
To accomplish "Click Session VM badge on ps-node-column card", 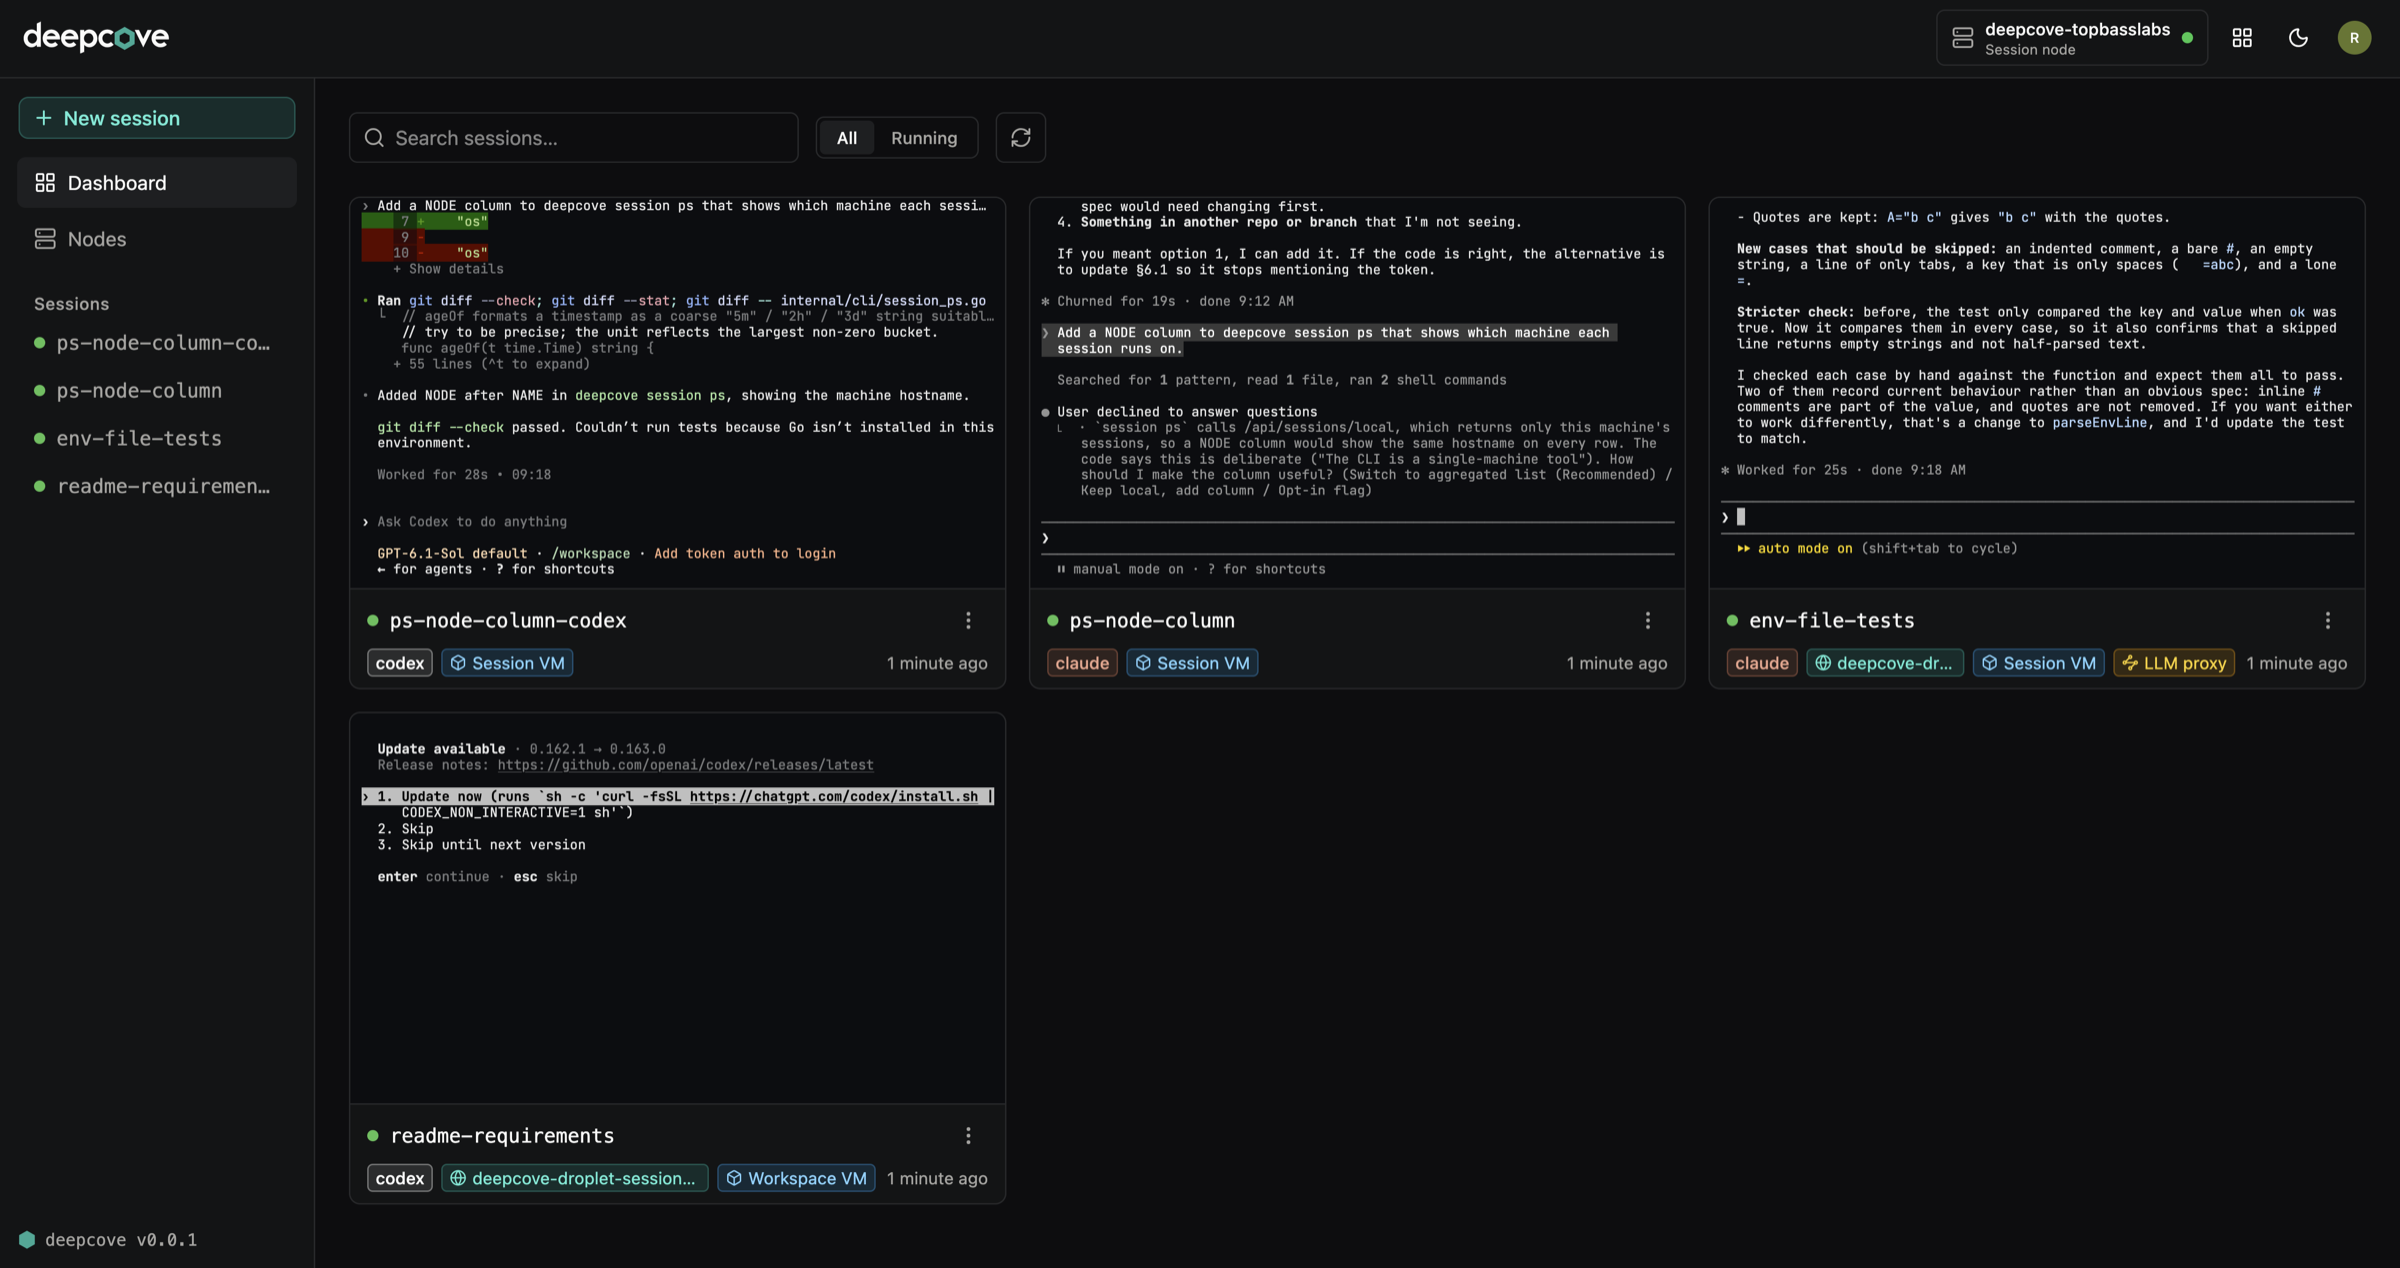I will 1192,662.
